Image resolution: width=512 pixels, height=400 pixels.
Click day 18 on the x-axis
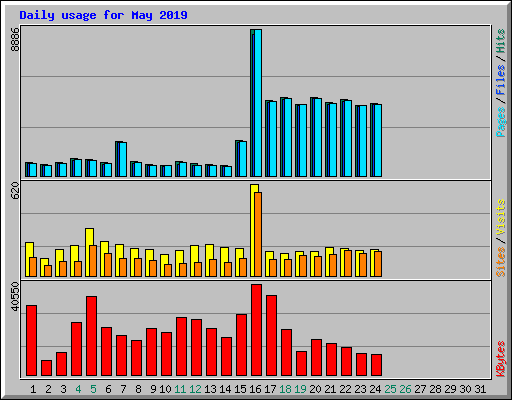tap(285, 389)
